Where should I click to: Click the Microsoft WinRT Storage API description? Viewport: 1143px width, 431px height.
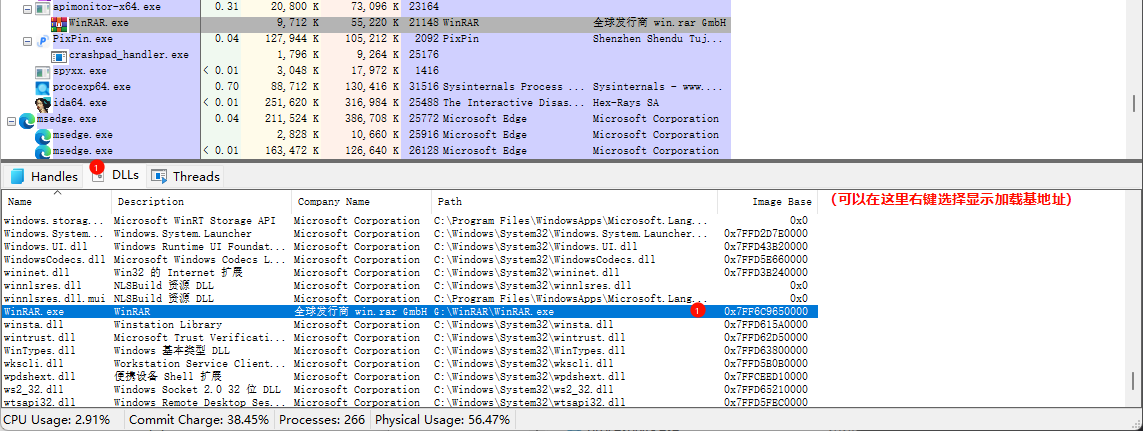pos(195,221)
